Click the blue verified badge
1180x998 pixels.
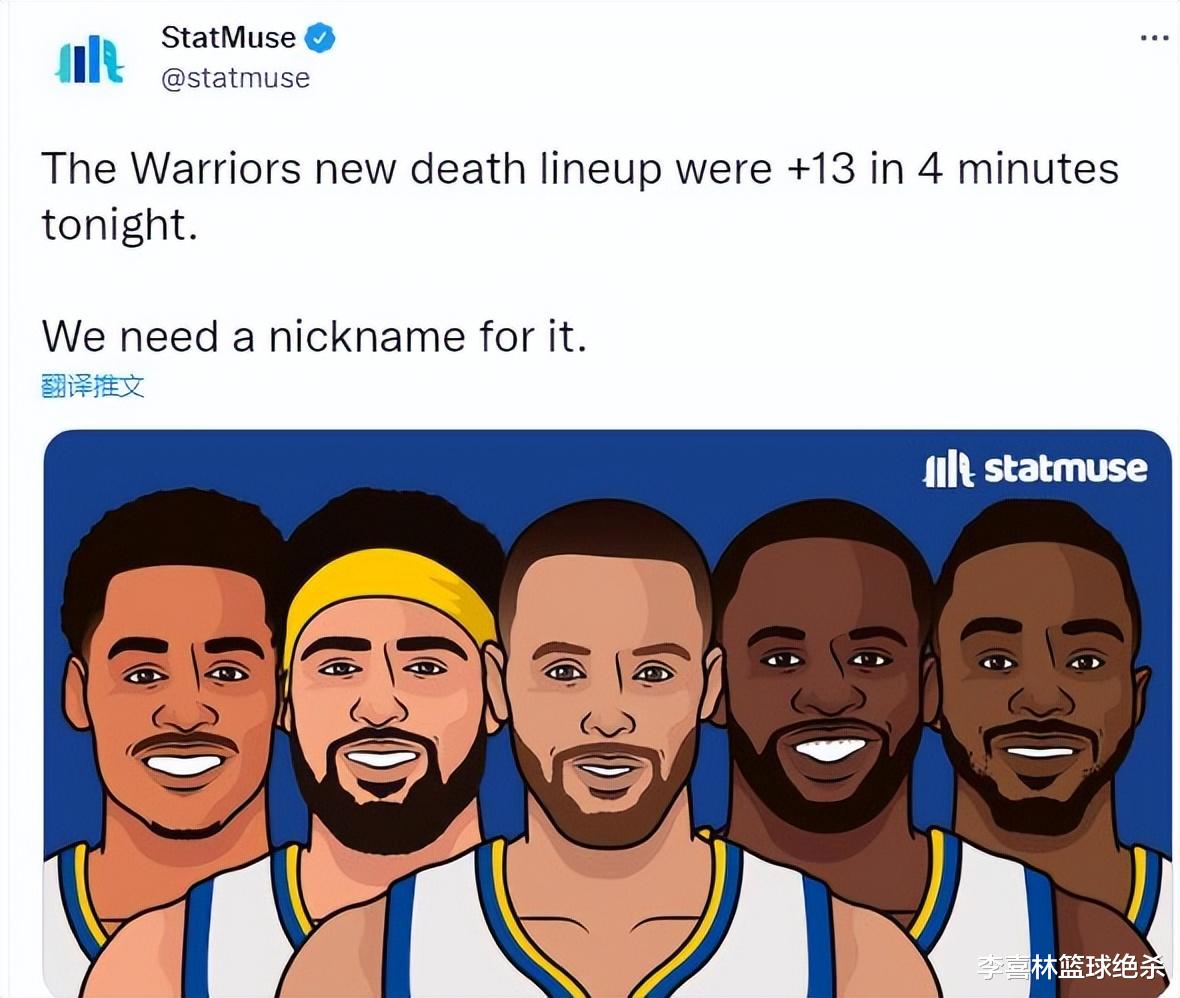coord(320,38)
